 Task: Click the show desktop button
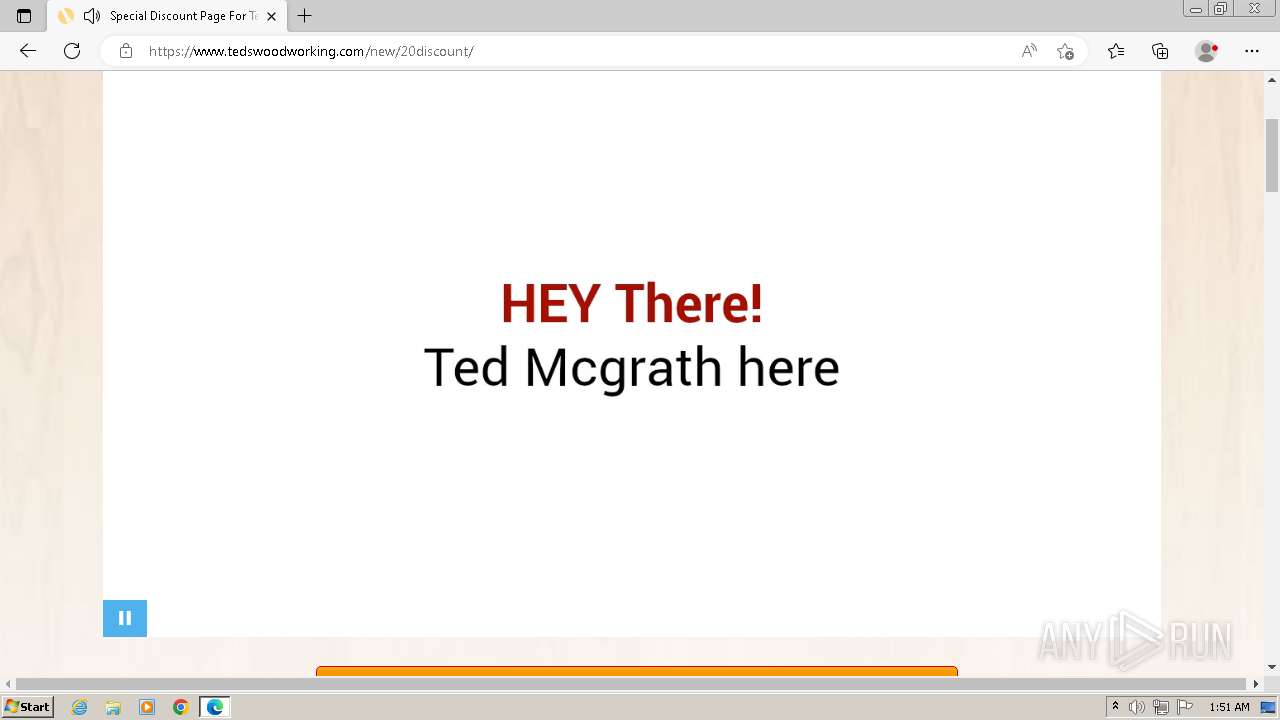click(1269, 707)
